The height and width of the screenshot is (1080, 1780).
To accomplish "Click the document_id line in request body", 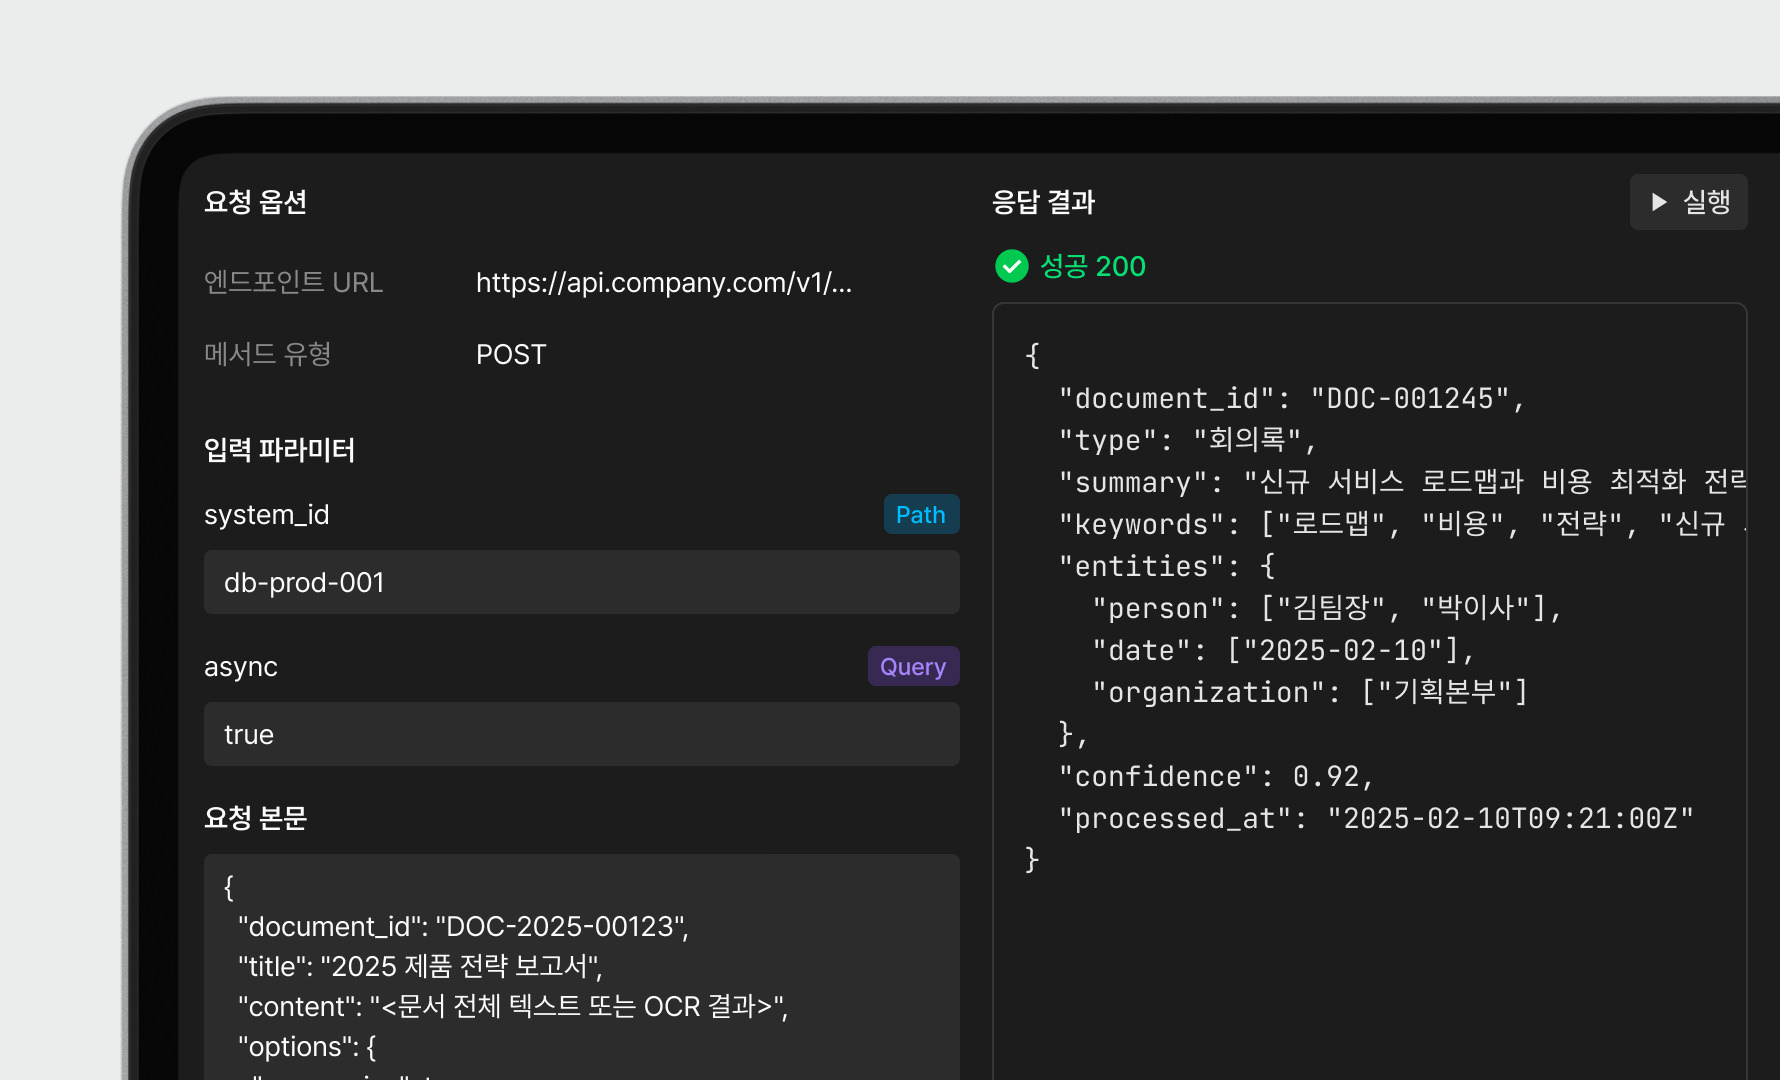I will click(463, 927).
